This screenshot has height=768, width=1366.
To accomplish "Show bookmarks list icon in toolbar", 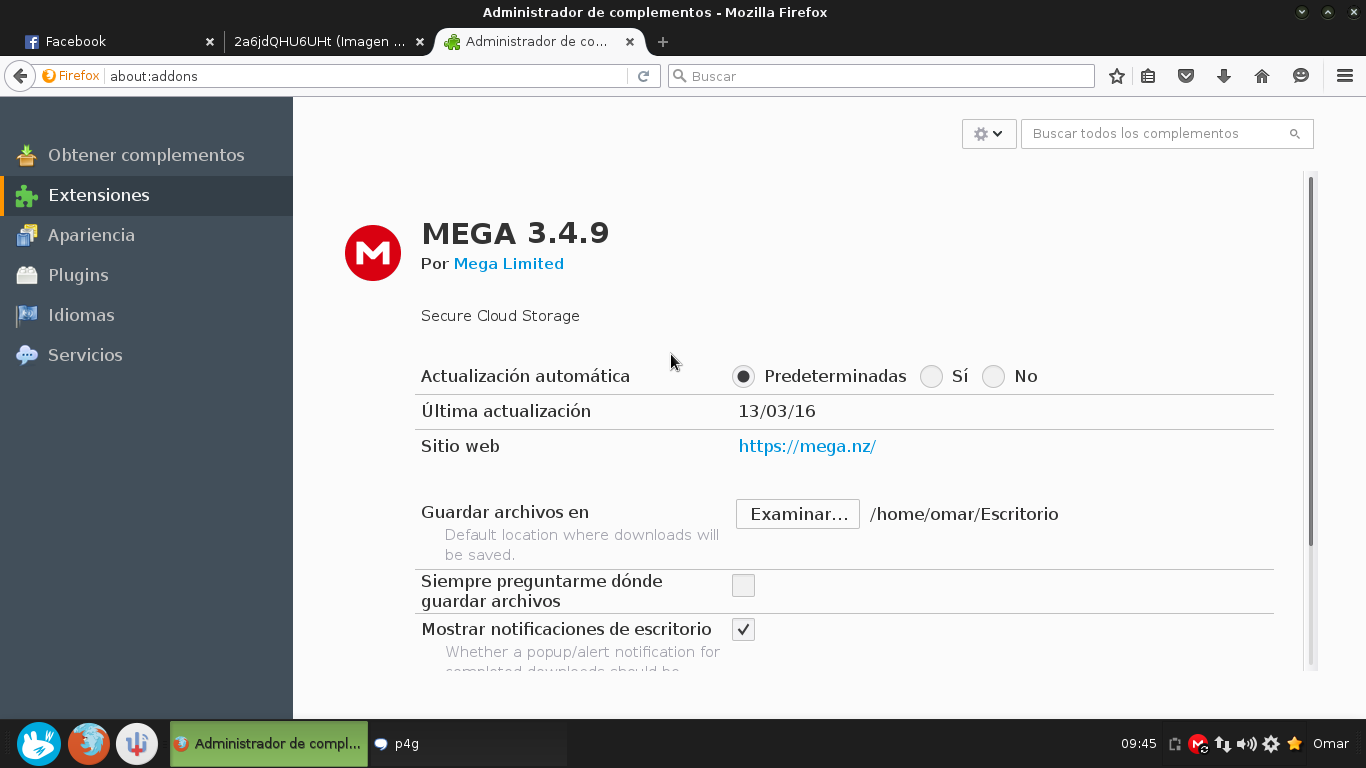I will click(x=1148, y=76).
